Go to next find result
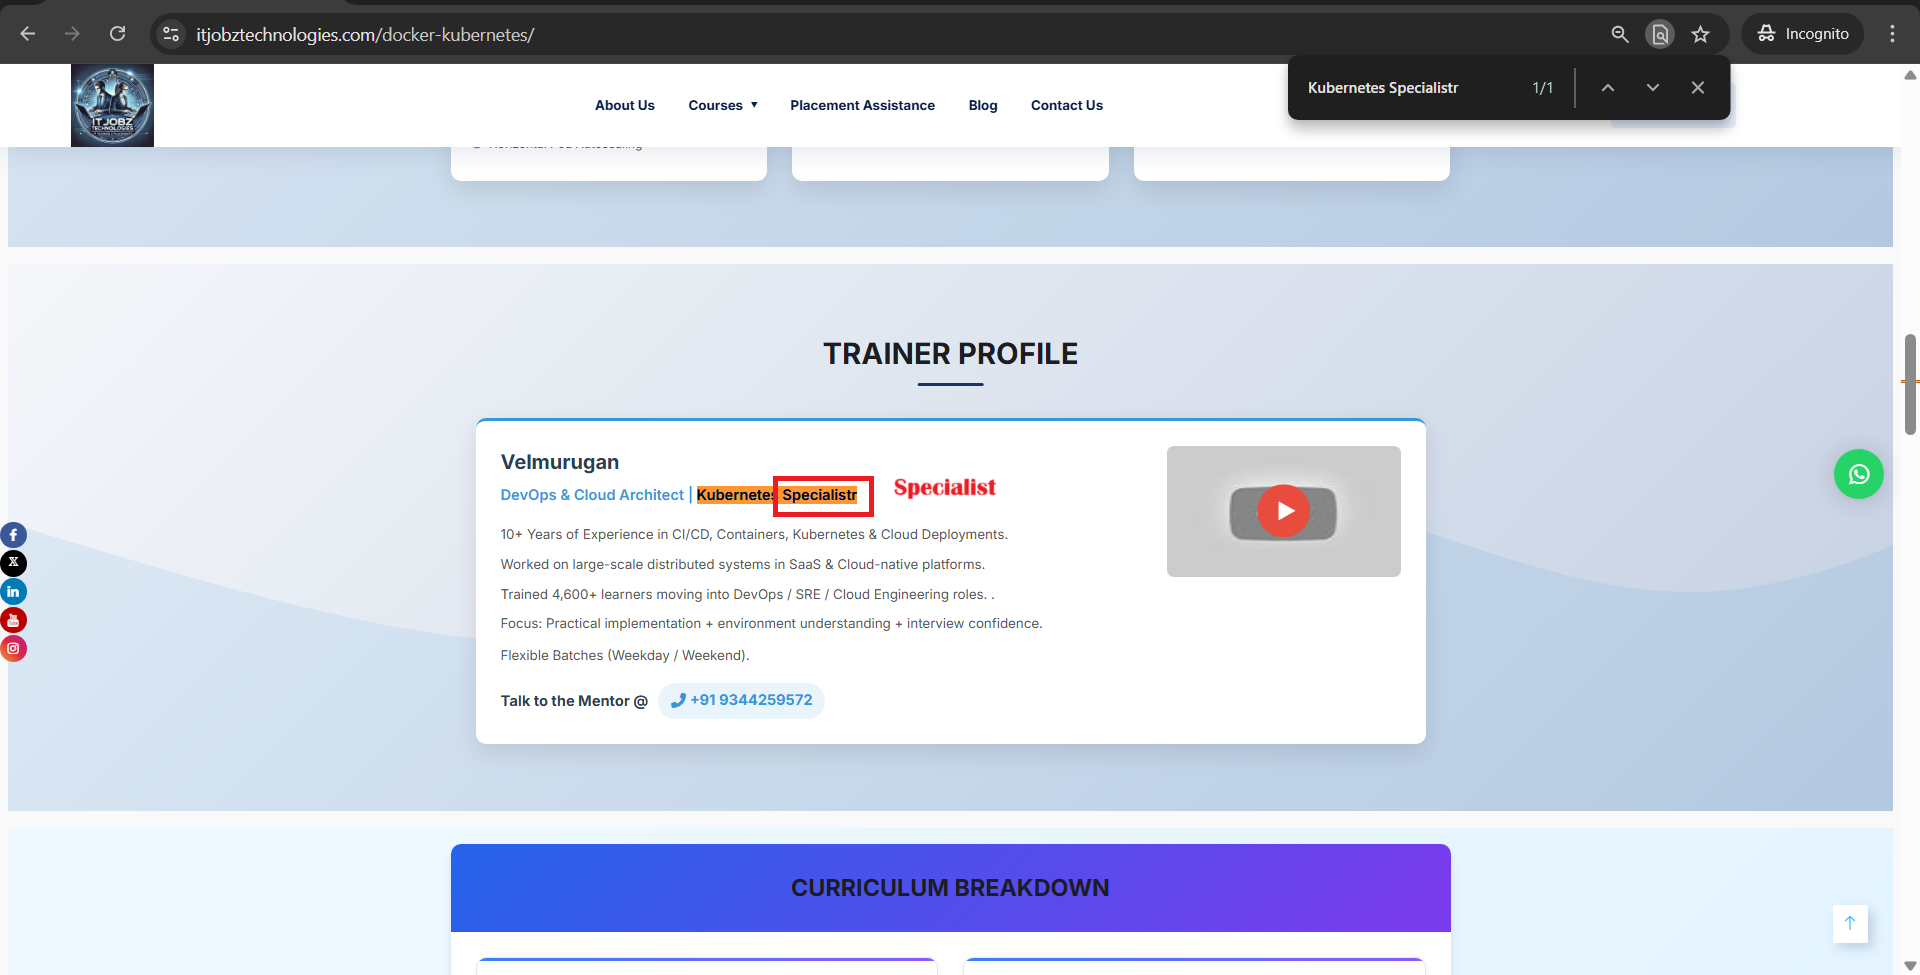The width and height of the screenshot is (1920, 975). pos(1653,88)
